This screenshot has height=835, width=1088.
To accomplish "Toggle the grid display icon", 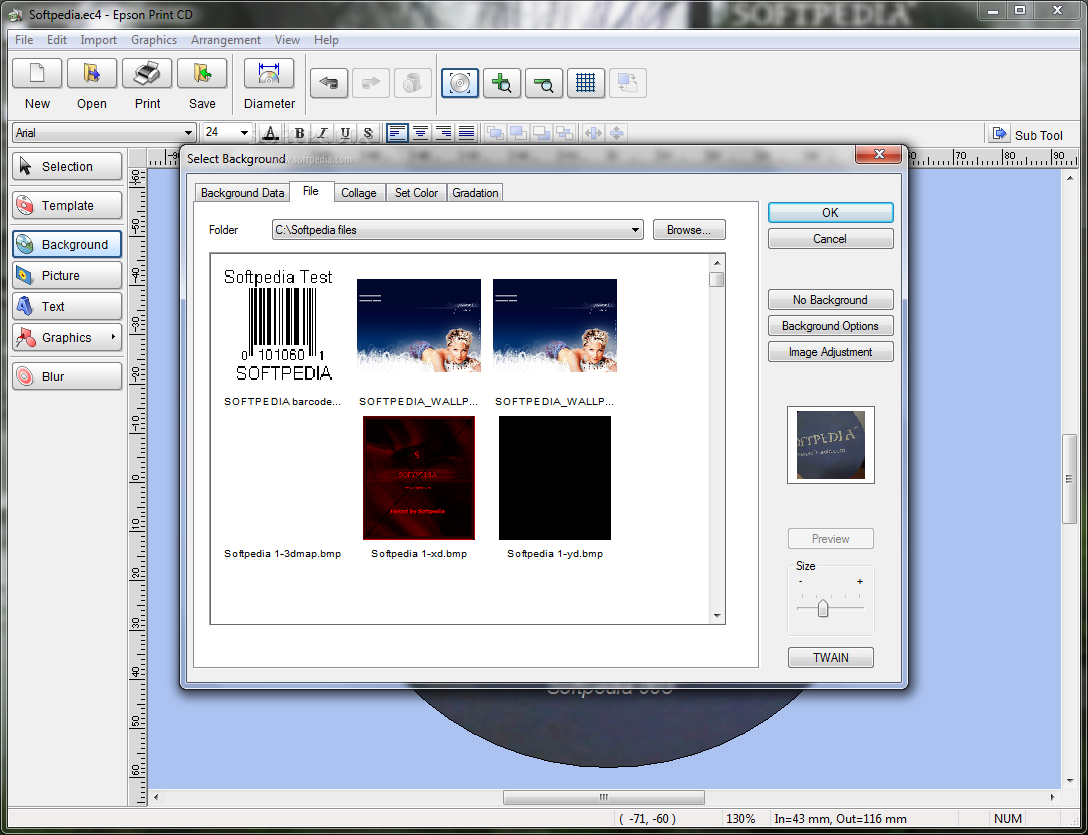I will click(x=586, y=83).
